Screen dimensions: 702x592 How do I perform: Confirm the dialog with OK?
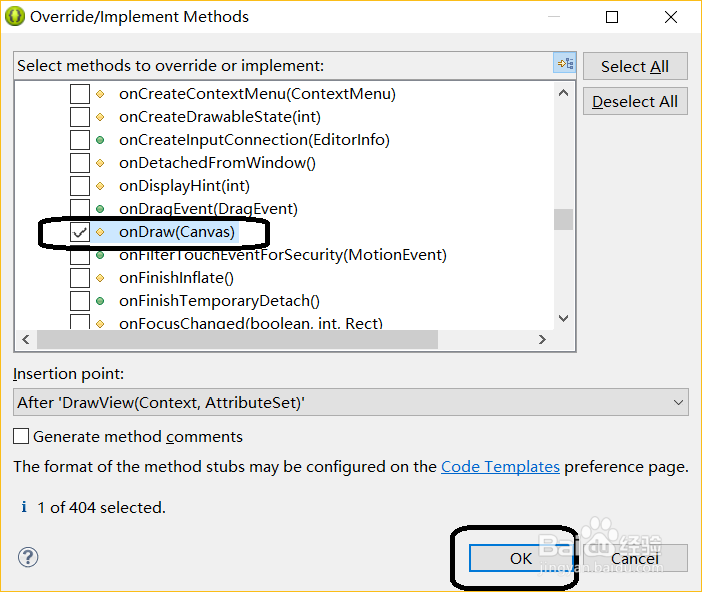tap(521, 558)
